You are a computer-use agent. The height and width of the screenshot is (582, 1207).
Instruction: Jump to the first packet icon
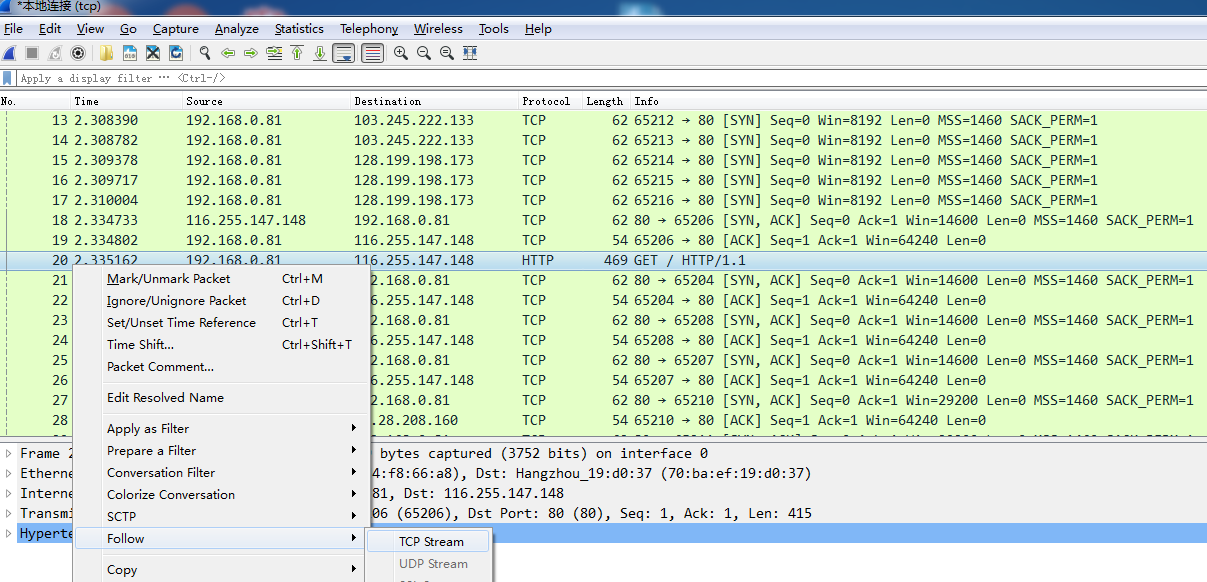[x=297, y=53]
